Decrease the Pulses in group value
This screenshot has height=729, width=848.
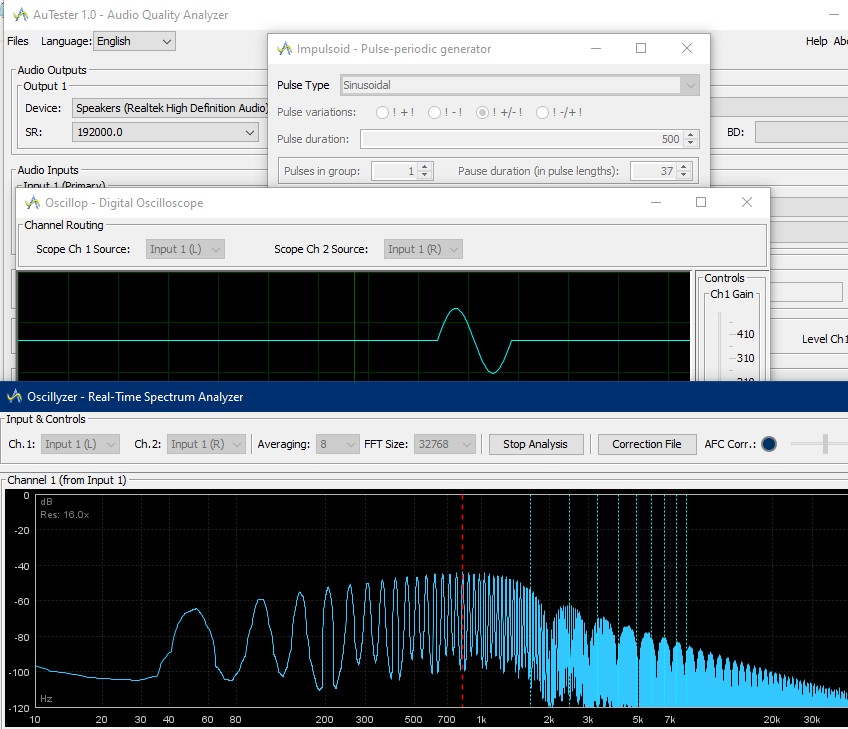[425, 175]
